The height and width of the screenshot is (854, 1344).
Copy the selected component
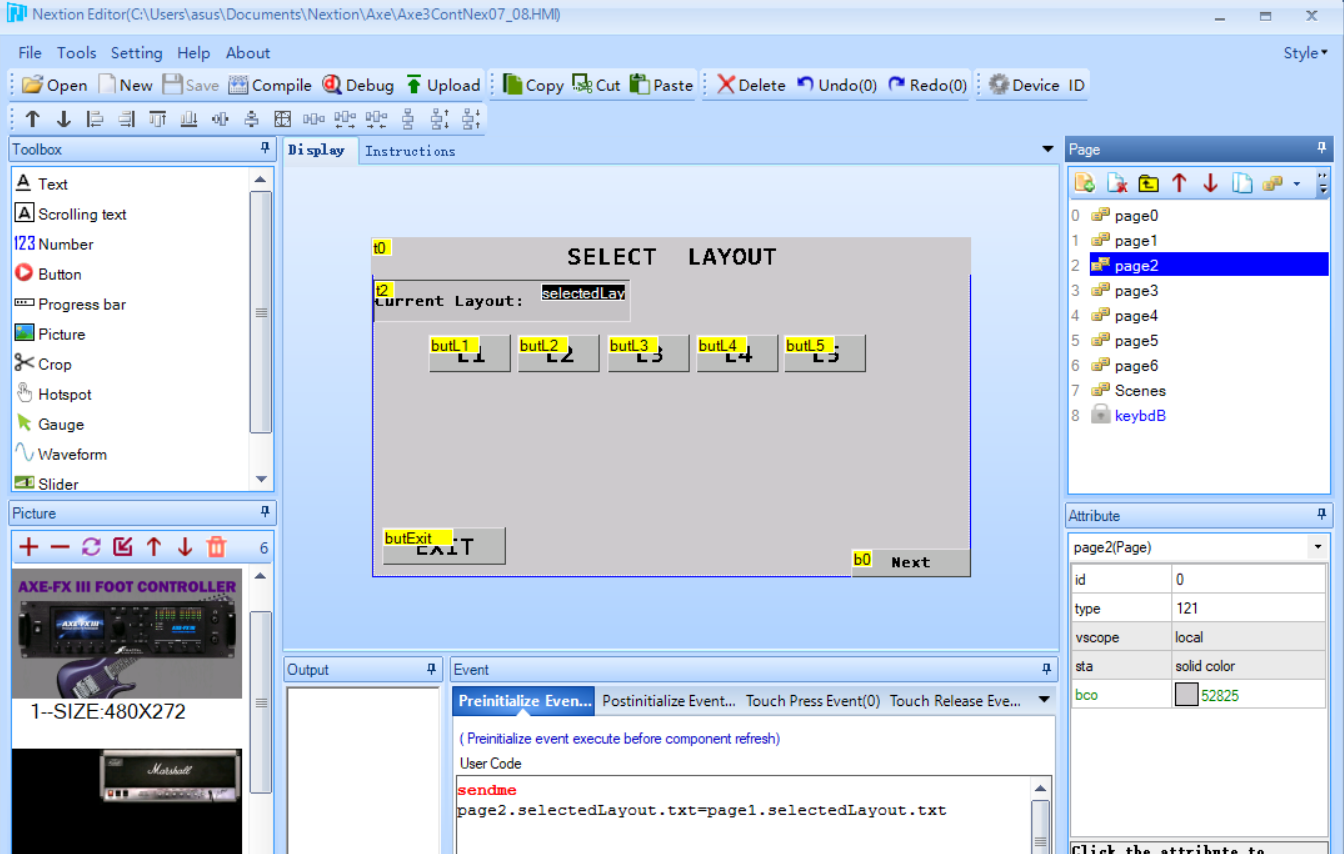(x=533, y=85)
